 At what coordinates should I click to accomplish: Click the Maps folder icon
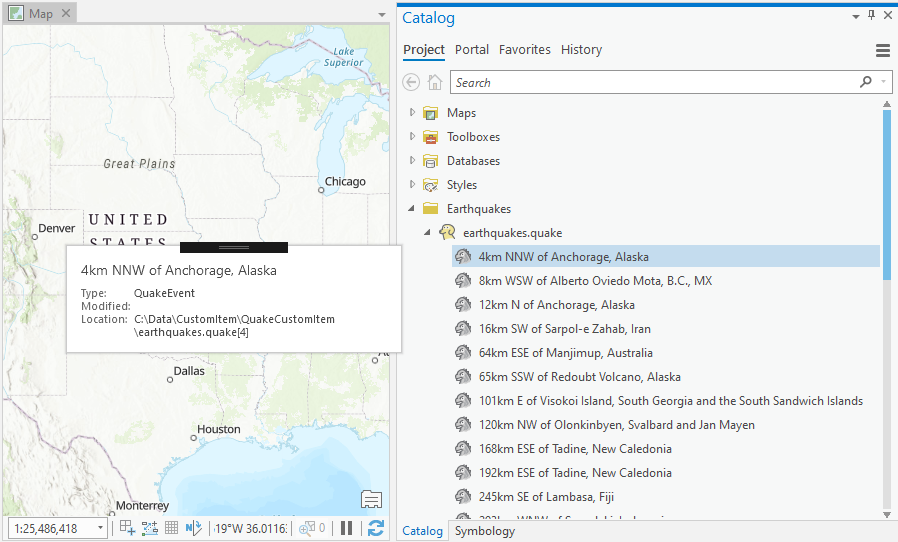pos(431,113)
